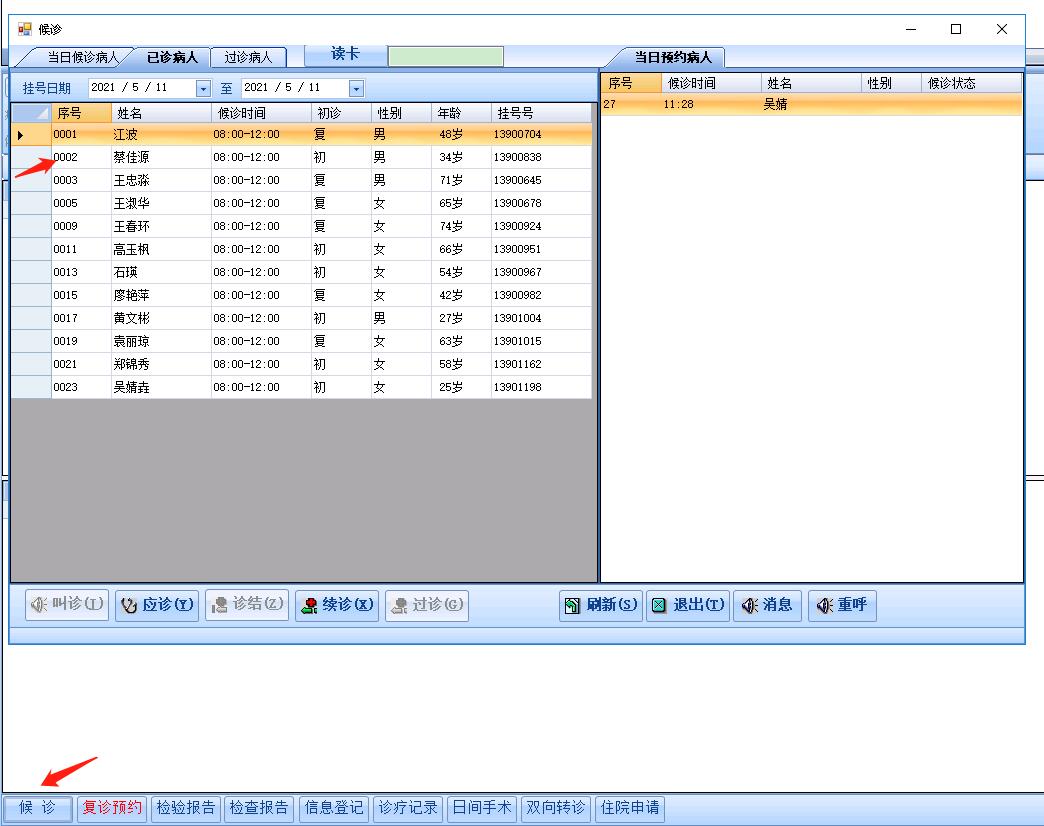The height and width of the screenshot is (826, 1044).
Task: Click the exit icon on 退出 button
Action: (658, 605)
